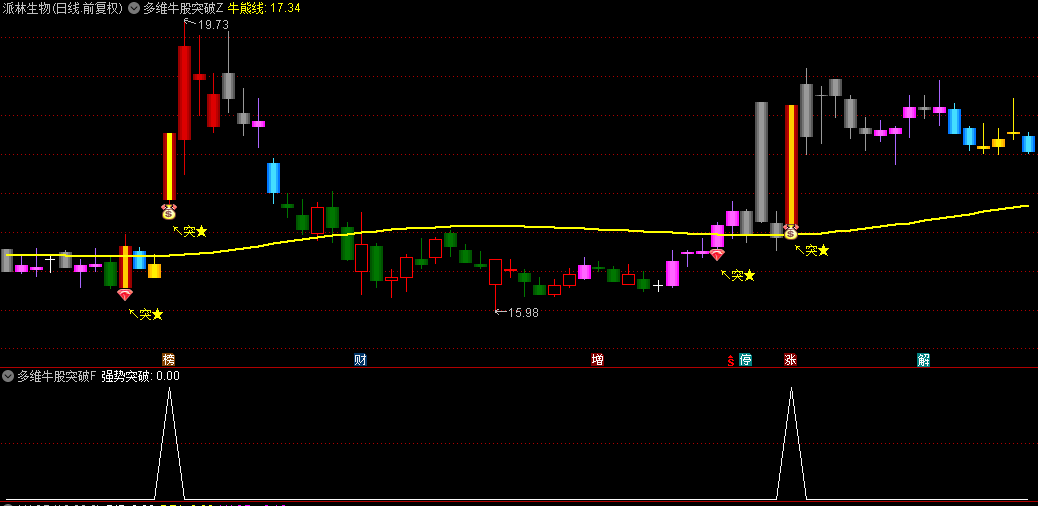Open the 财 financial report marker
Viewport: 1038px width, 506px height.
tap(360, 360)
